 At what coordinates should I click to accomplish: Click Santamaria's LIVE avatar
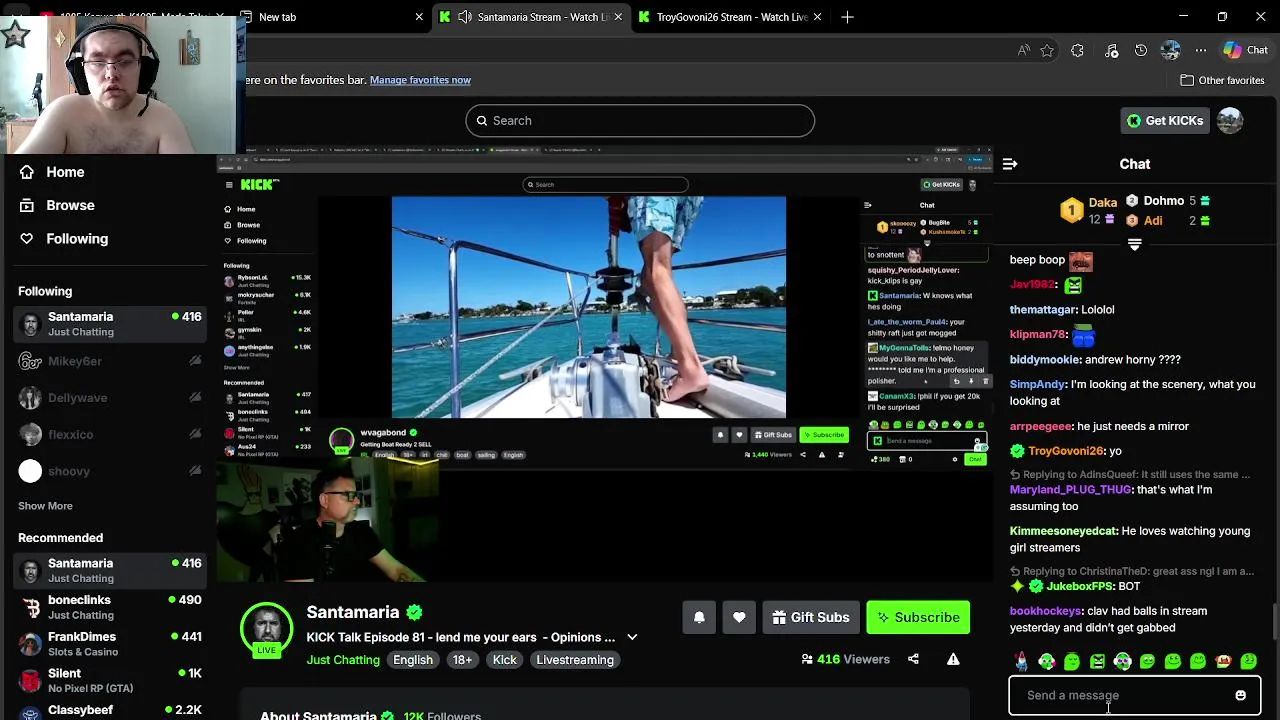(x=266, y=629)
